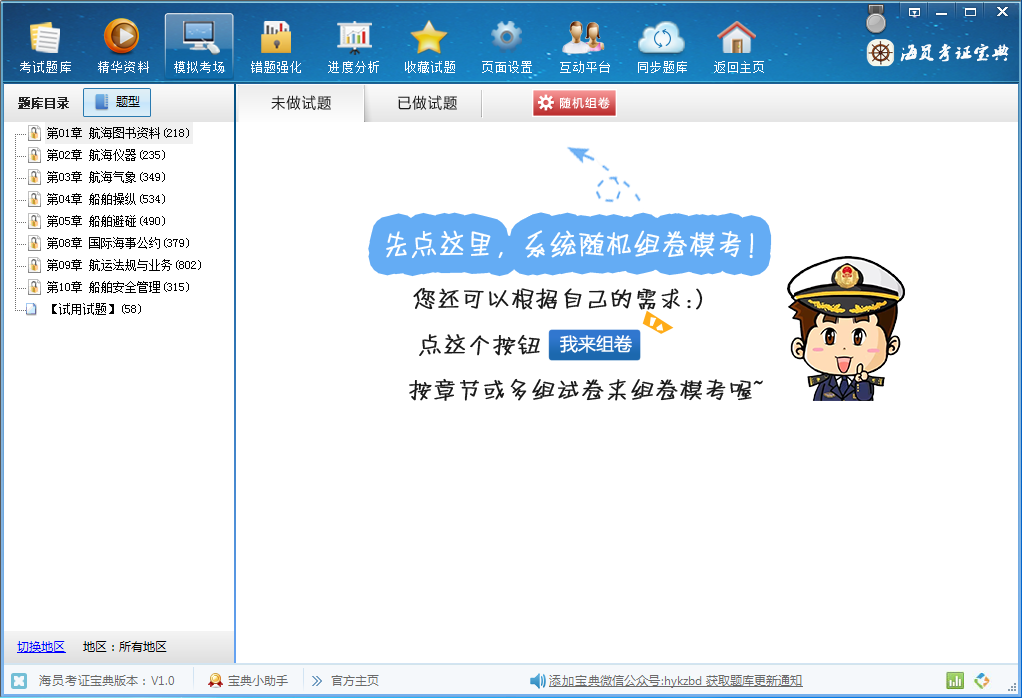
Task: Click 同步题库 cloud sync icon
Action: [x=661, y=47]
